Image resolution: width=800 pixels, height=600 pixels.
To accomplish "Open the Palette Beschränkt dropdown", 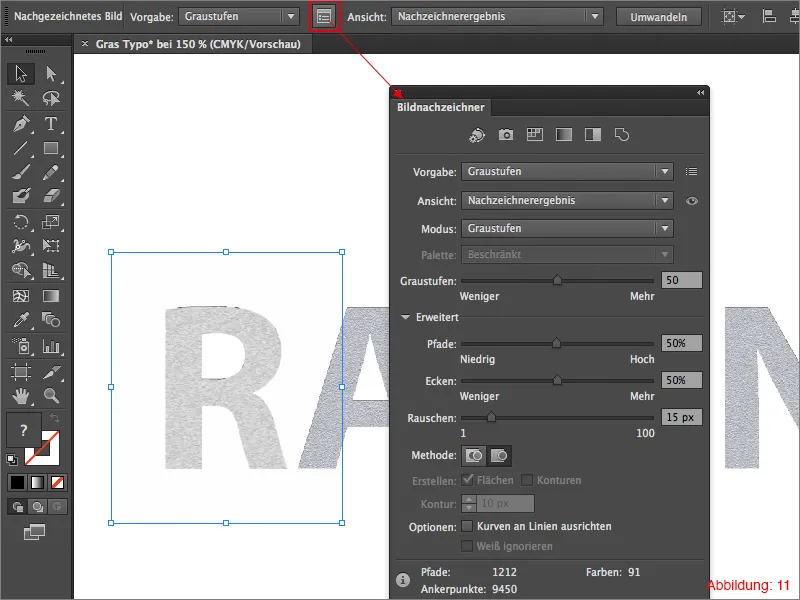I will click(567, 255).
